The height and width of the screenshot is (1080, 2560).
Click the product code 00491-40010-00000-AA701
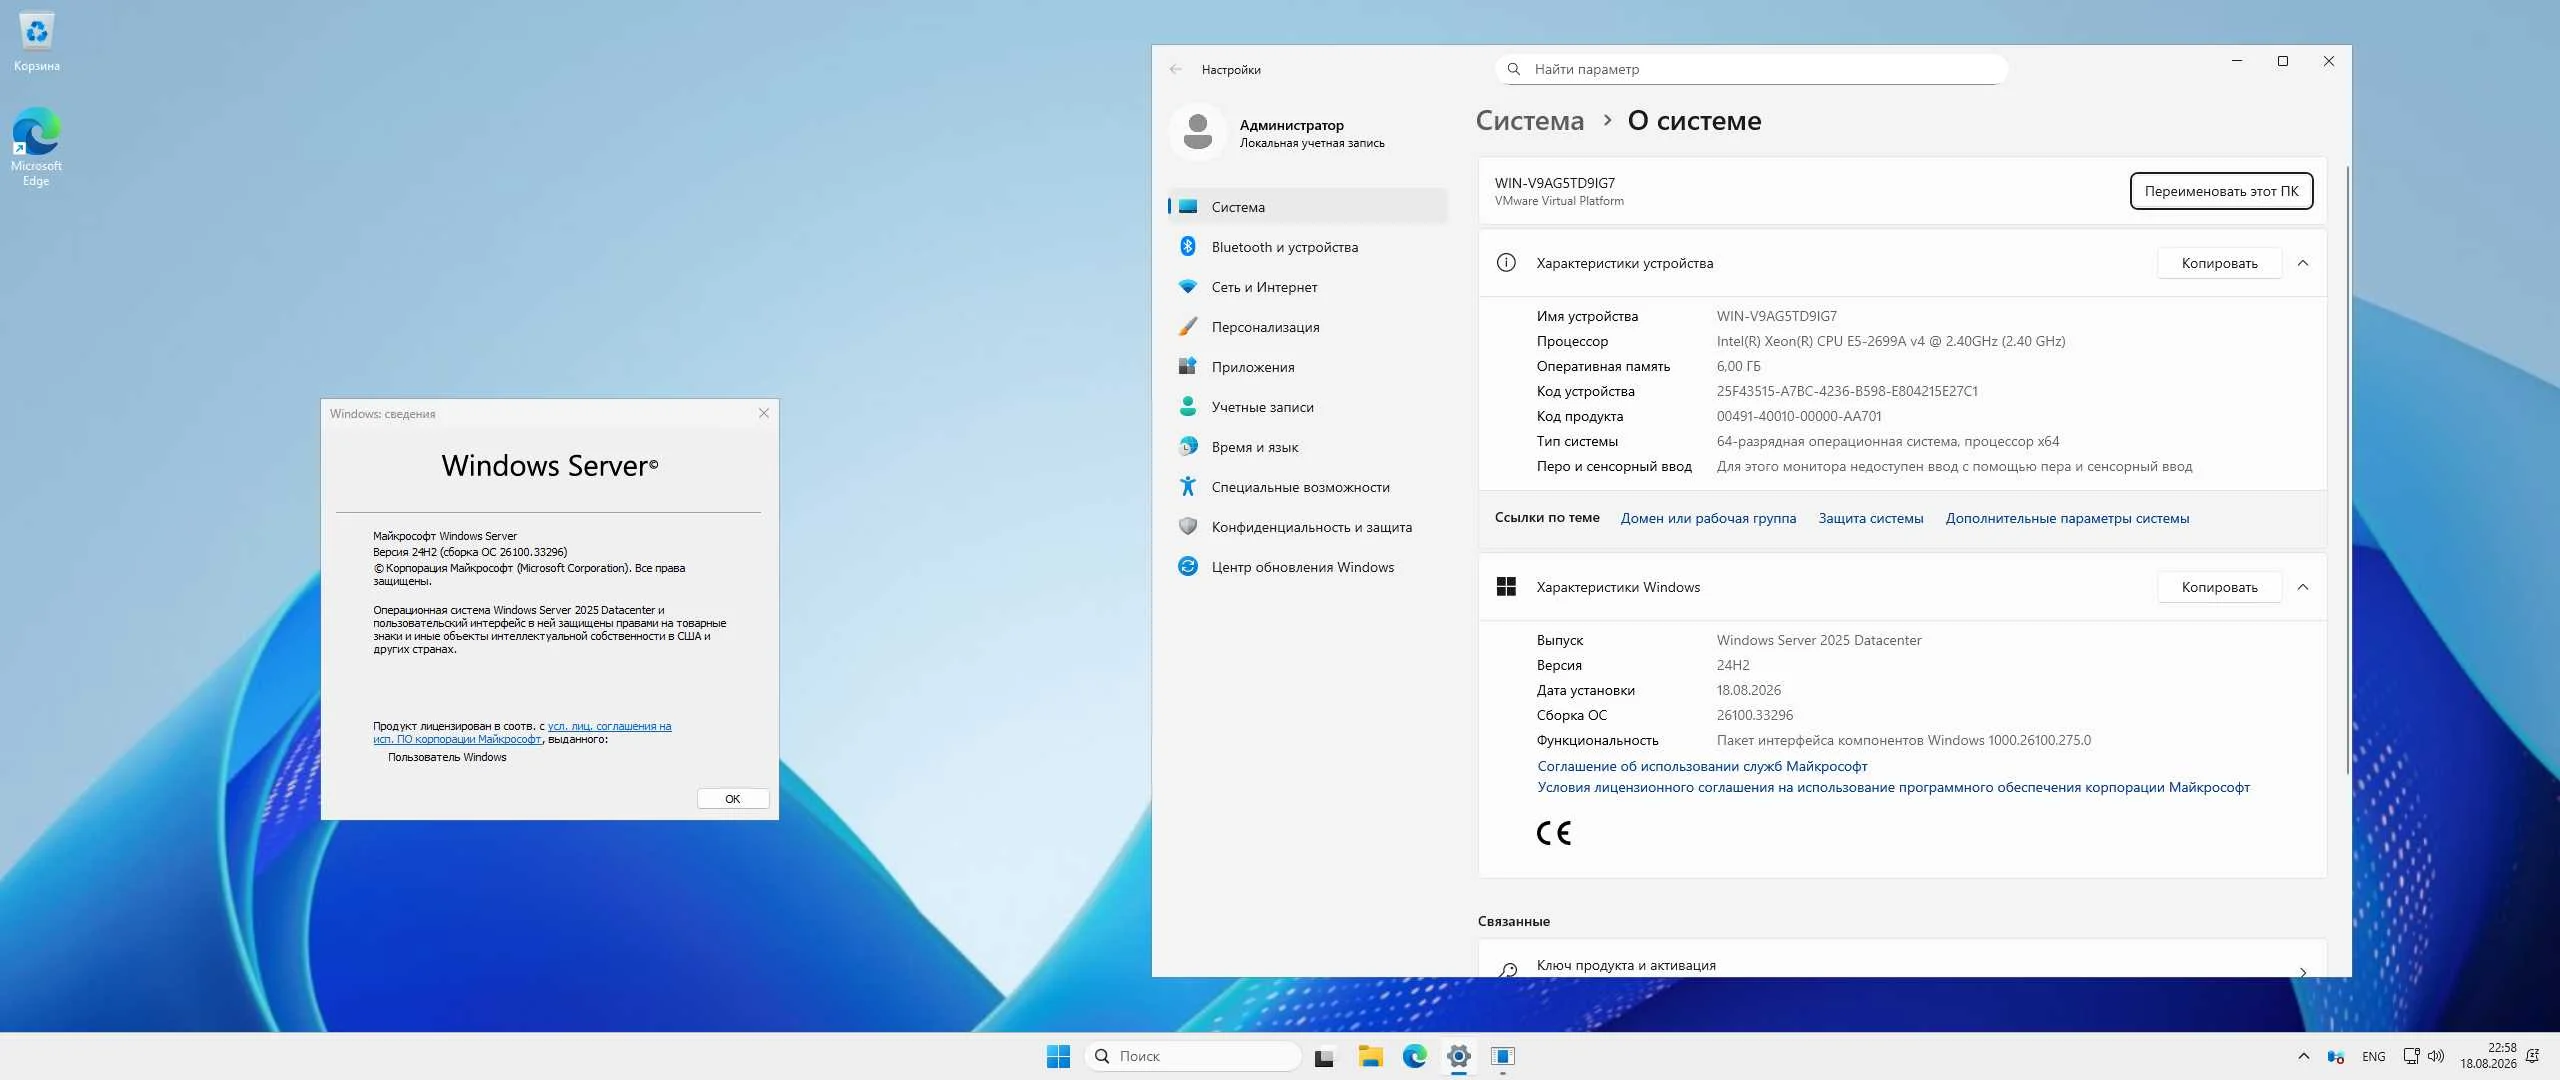pyautogui.click(x=1799, y=416)
